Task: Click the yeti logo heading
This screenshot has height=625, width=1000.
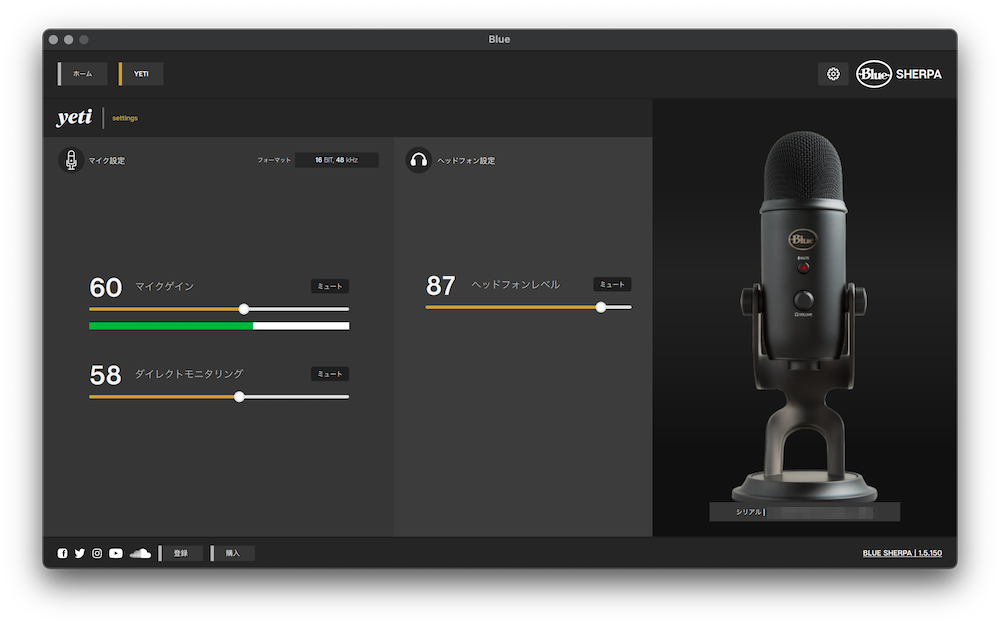Action: [x=74, y=117]
